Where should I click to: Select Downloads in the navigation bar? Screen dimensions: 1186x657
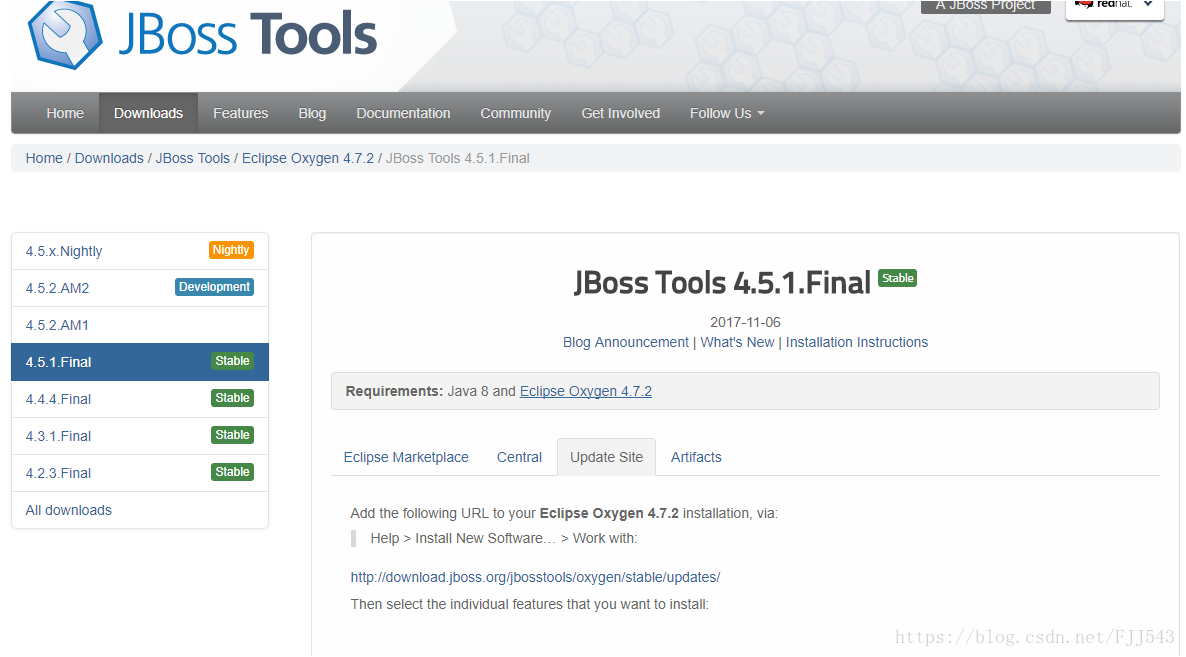pyautogui.click(x=148, y=113)
